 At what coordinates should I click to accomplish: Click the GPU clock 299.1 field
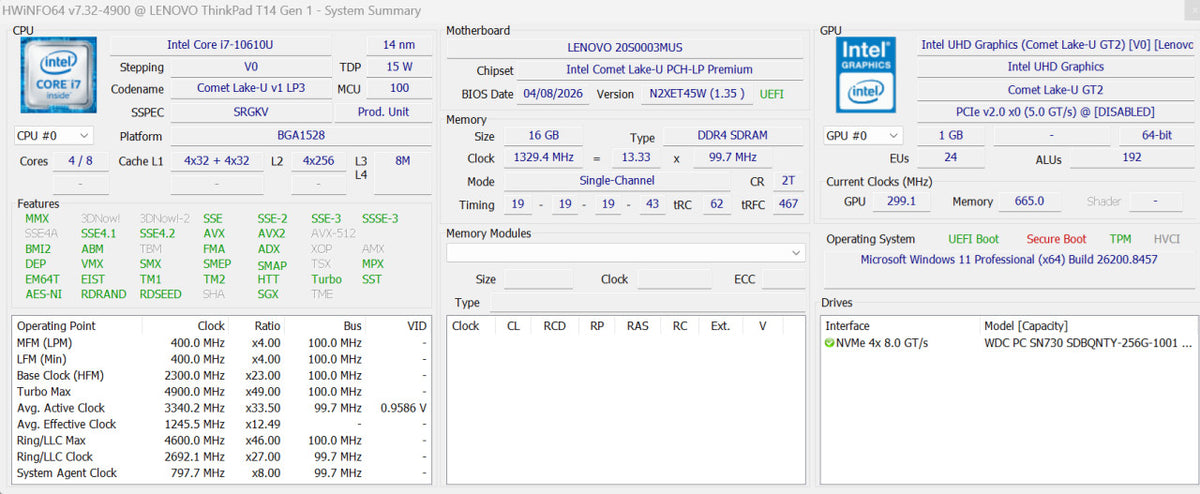coord(900,201)
